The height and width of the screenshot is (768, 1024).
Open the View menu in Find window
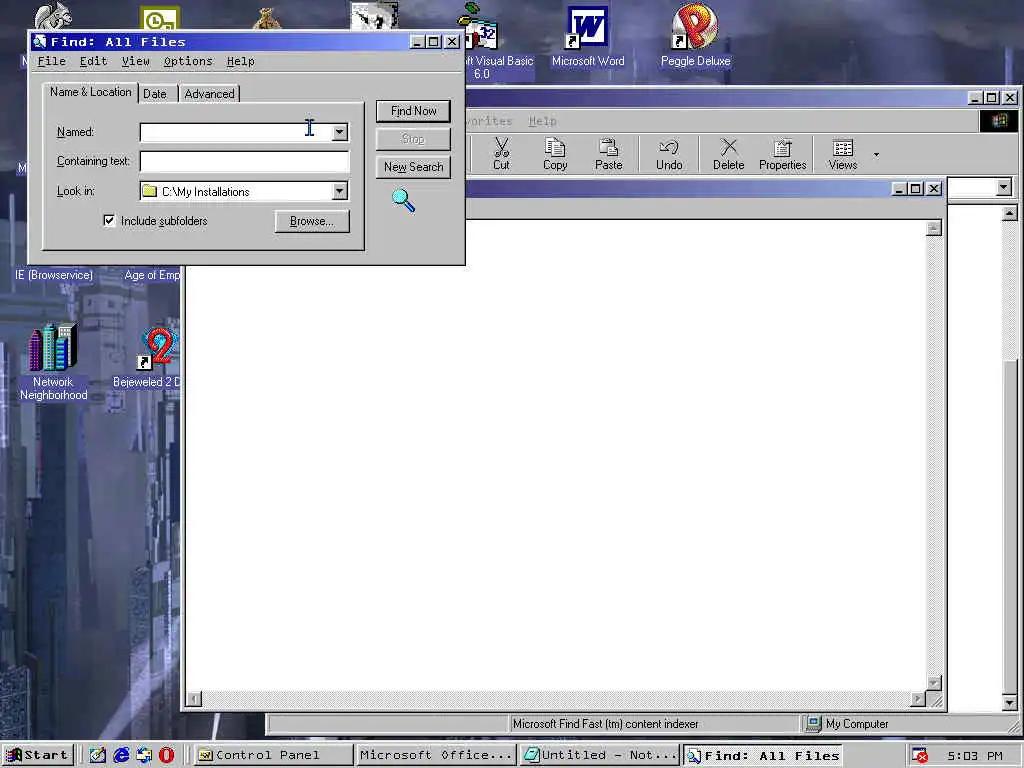click(135, 61)
